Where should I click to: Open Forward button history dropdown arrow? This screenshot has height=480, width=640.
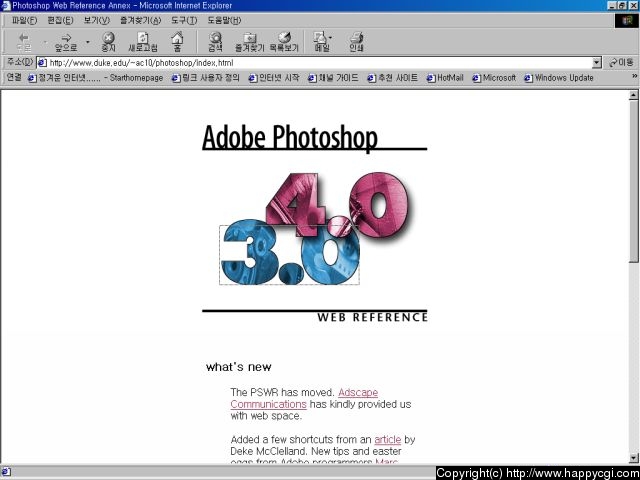pos(87,42)
